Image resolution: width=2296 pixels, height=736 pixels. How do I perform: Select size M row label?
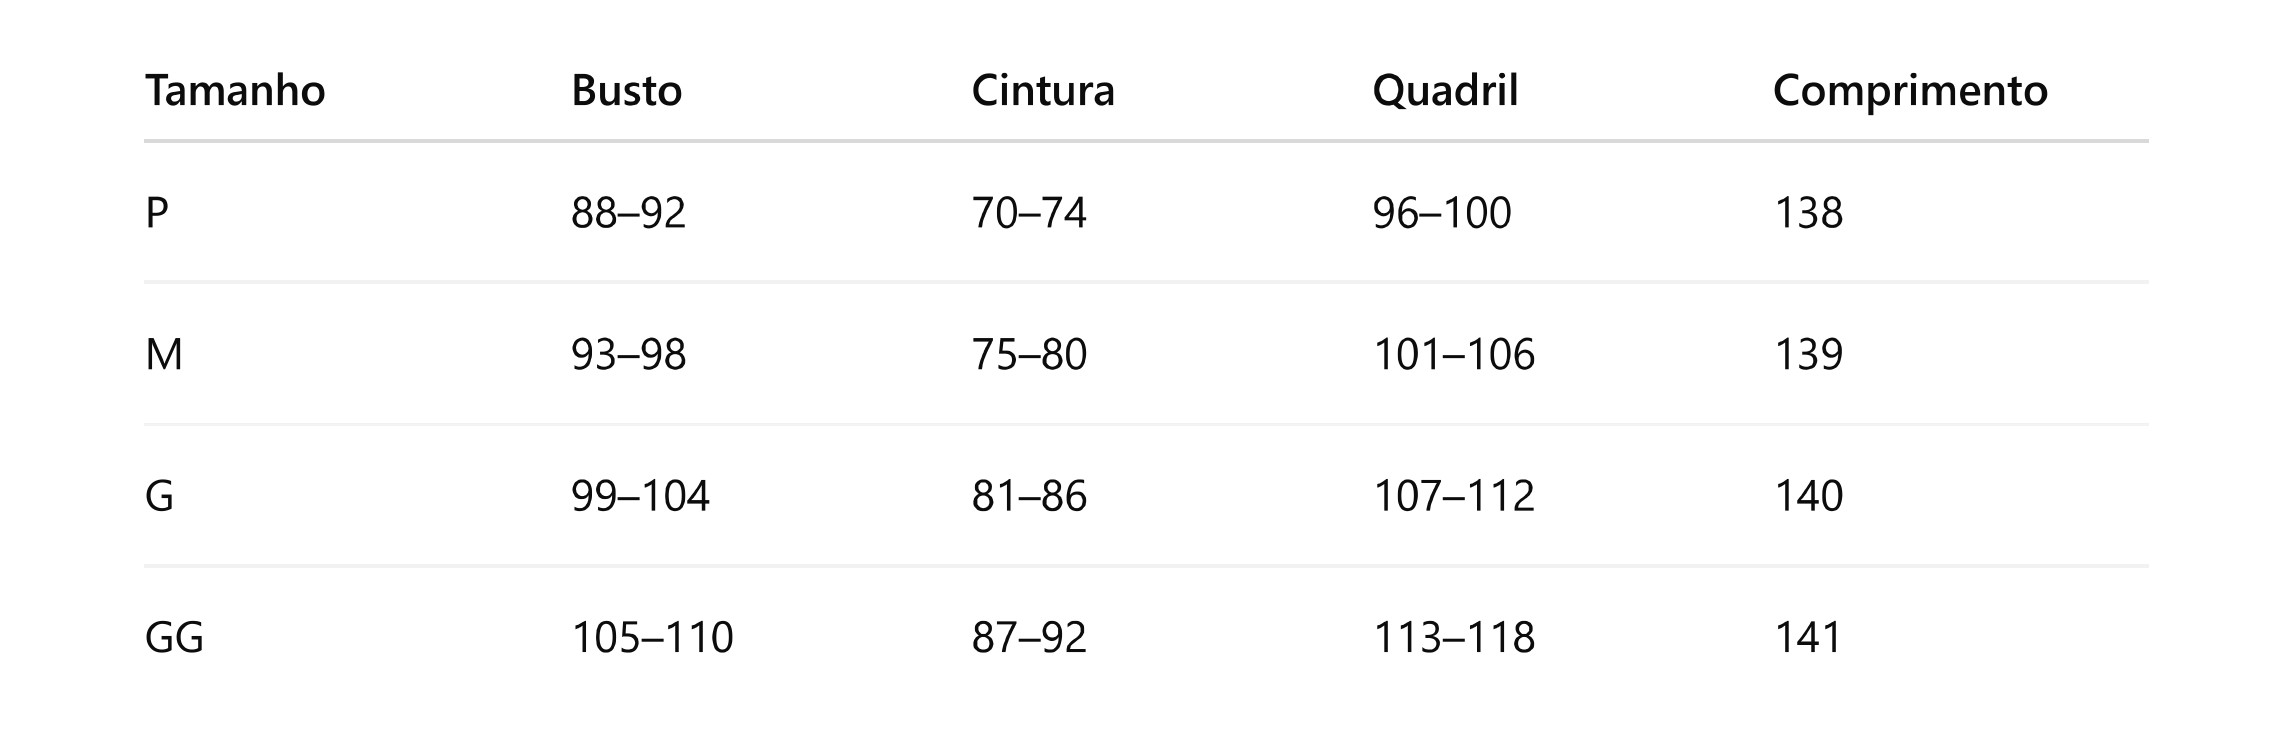coord(164,355)
